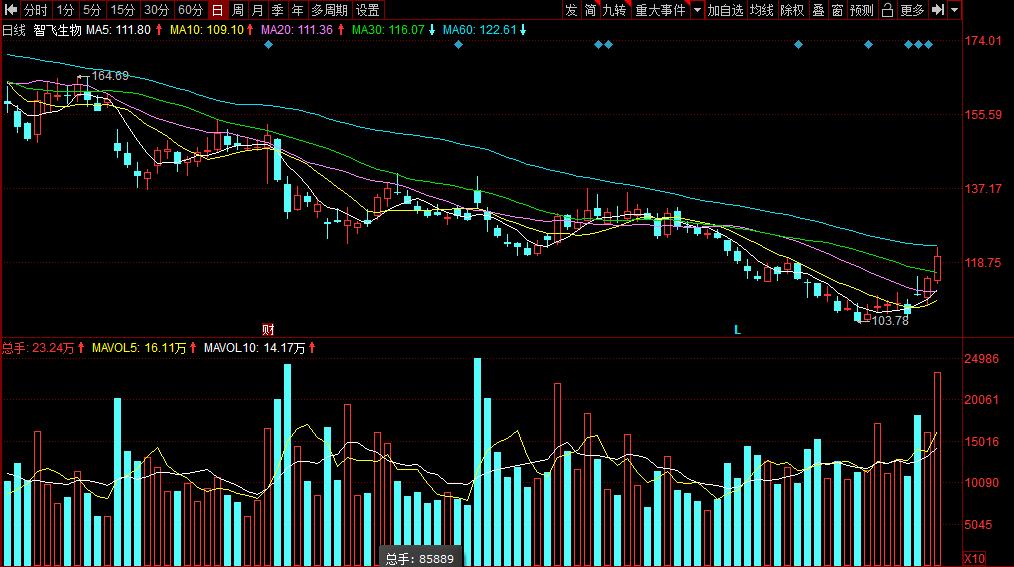Click the 简 icon in the toolbar
1014x567 pixels.
click(590, 10)
